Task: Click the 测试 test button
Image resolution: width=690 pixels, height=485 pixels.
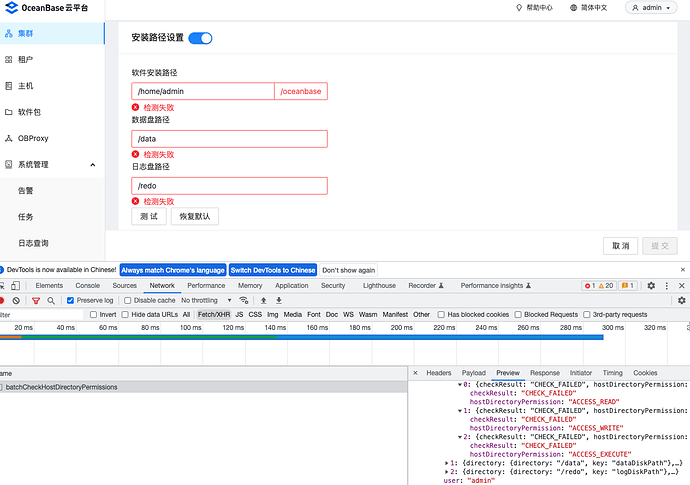Action: point(149,216)
